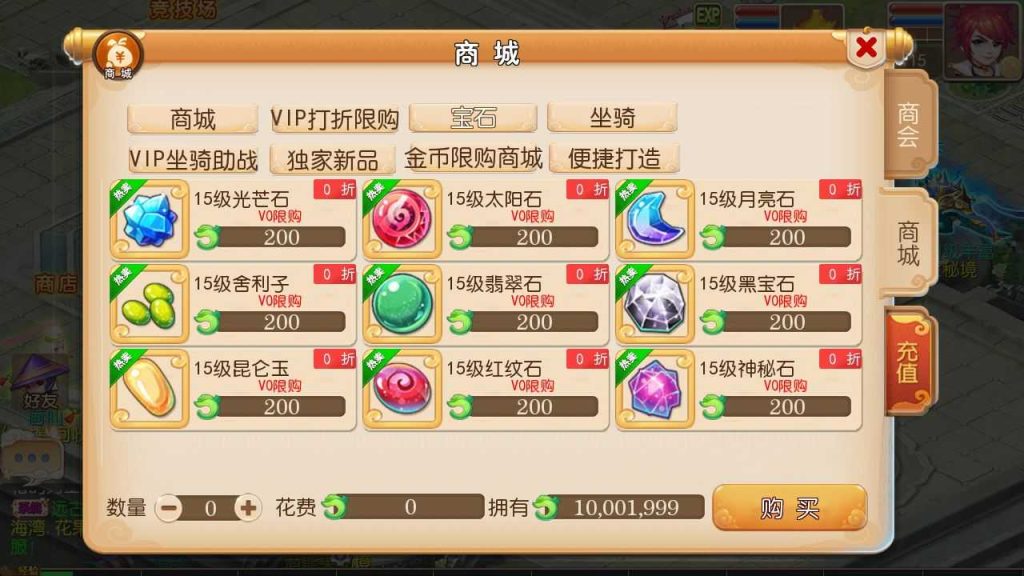
Task: Open the 宝石 category tab
Action: (473, 118)
